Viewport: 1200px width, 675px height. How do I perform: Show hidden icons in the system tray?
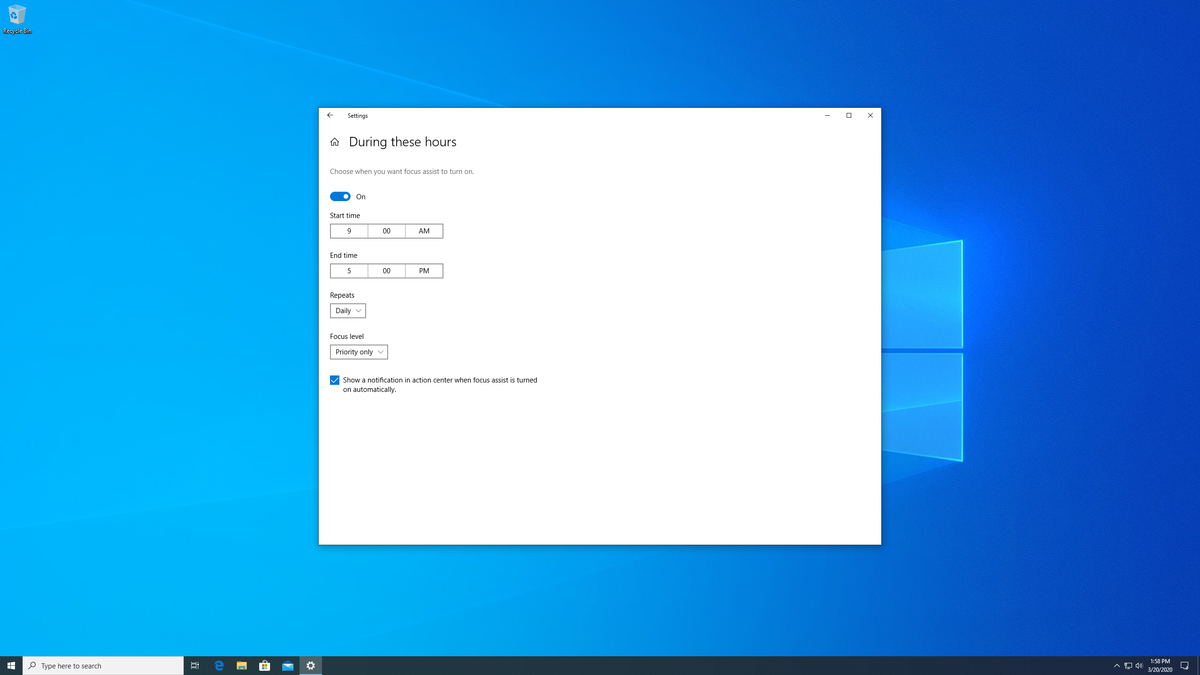tap(1116, 665)
